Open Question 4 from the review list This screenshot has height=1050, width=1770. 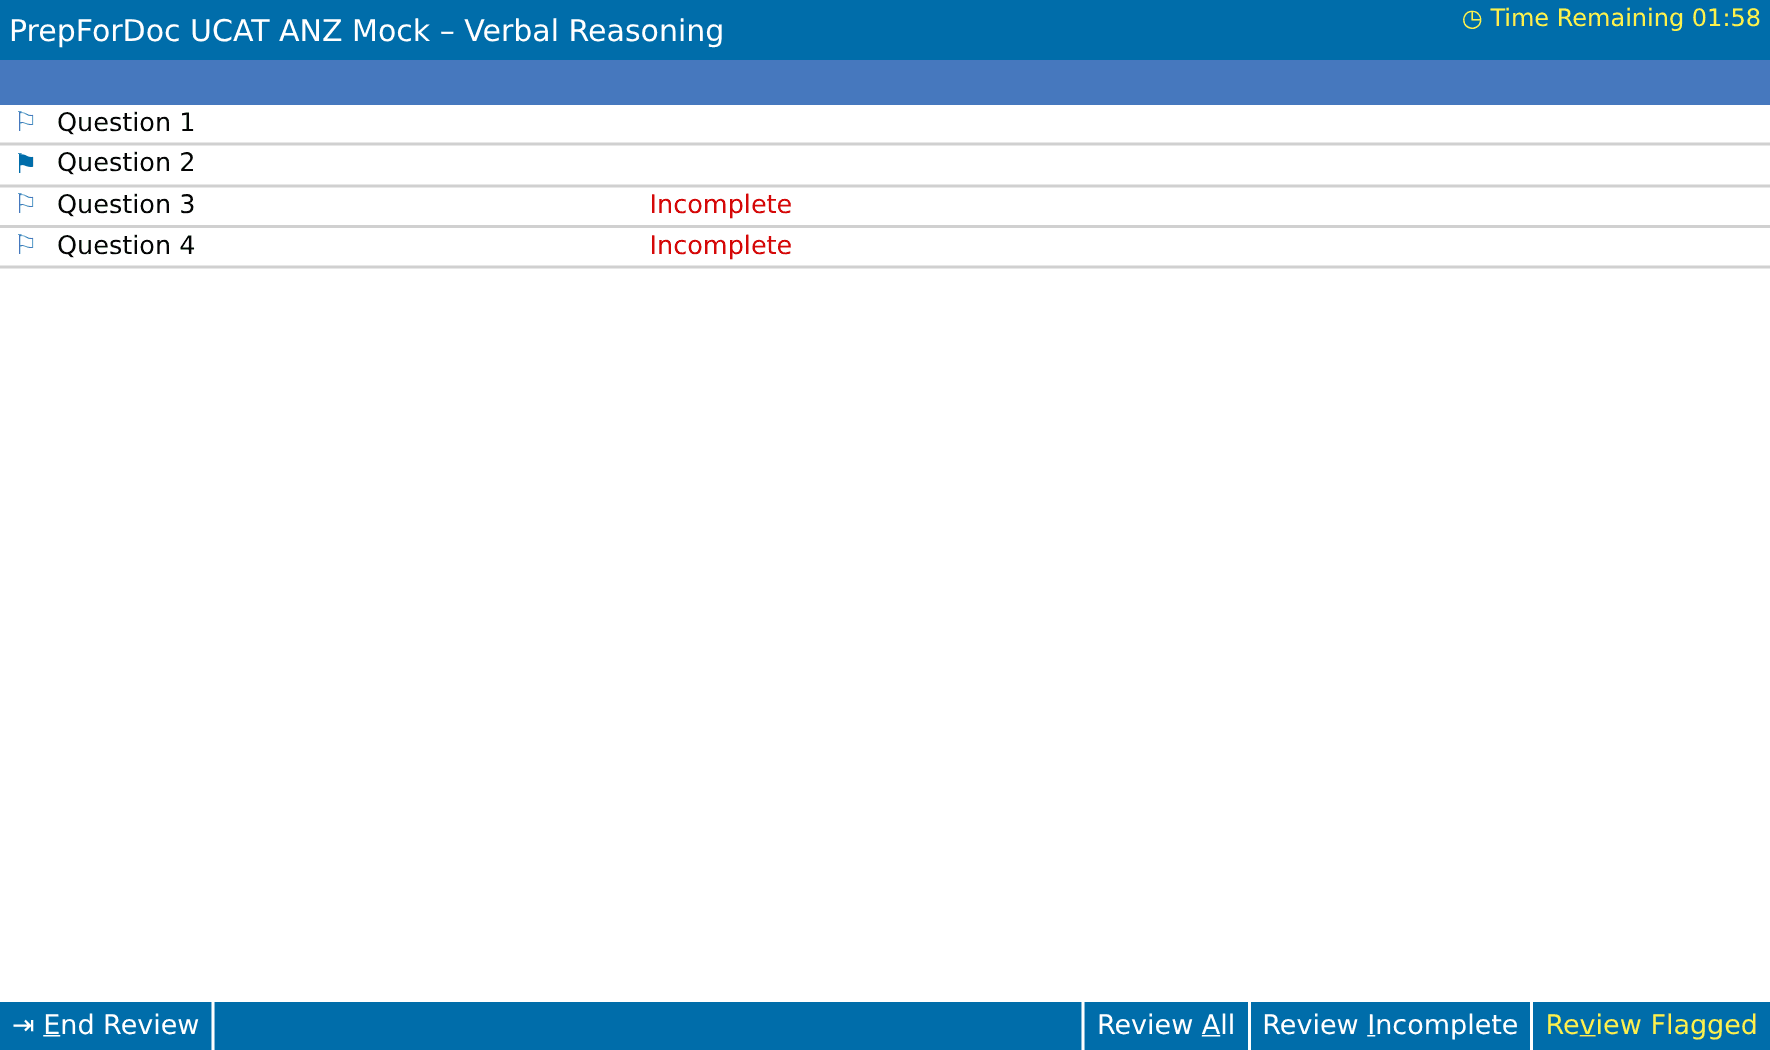(126, 245)
